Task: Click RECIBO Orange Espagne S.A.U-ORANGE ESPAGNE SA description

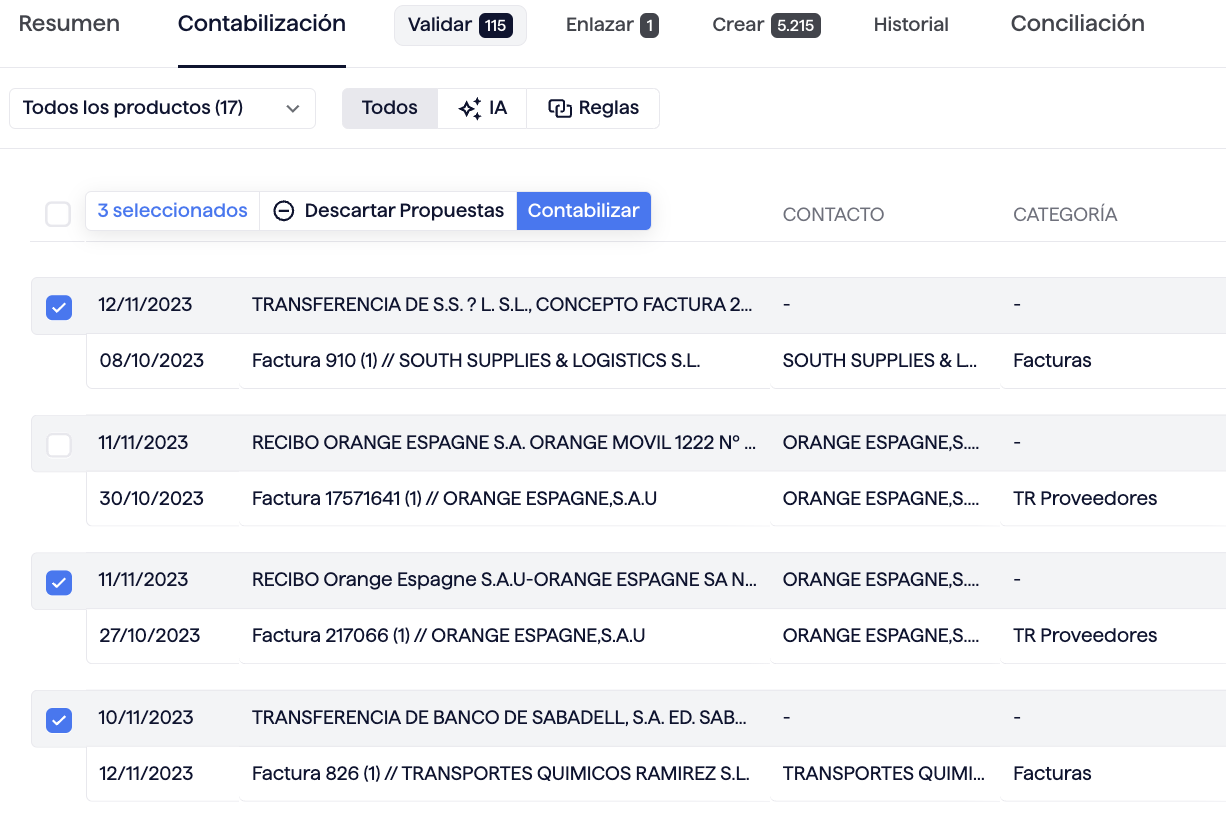Action: 504,580
